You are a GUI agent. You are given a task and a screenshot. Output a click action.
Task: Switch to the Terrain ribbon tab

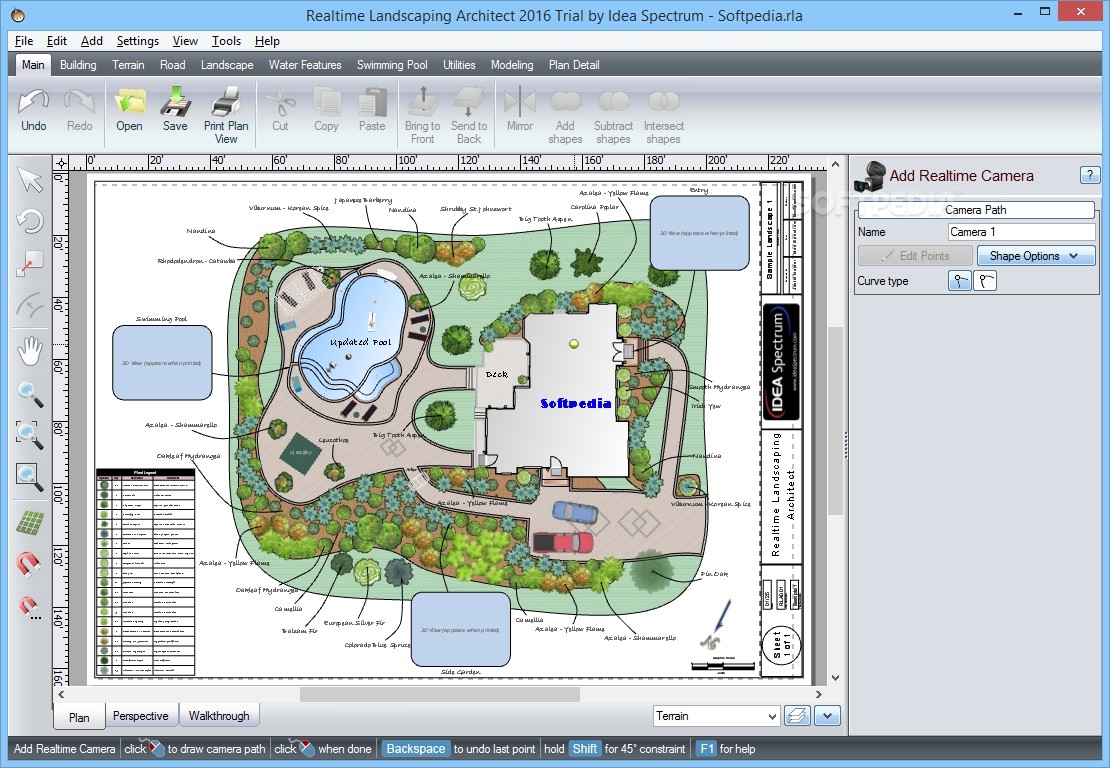point(128,64)
